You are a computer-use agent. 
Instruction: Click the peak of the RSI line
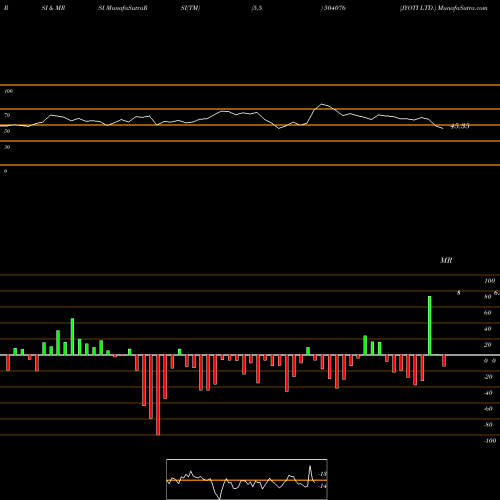322,104
